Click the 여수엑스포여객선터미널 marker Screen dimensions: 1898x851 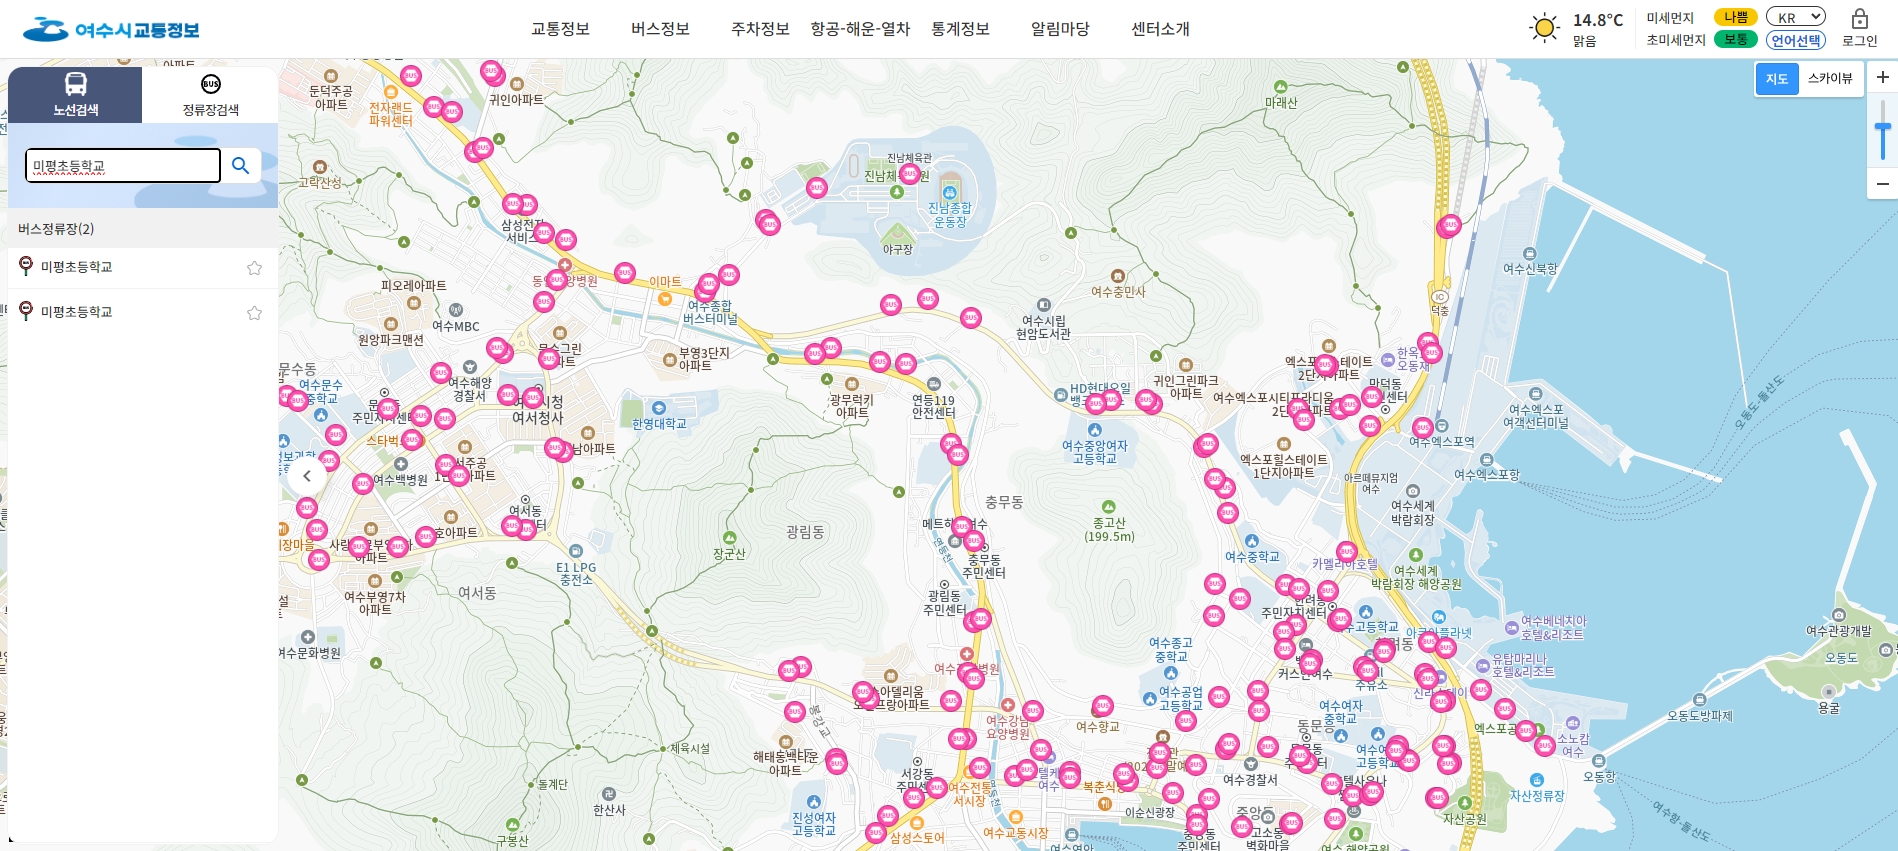point(1536,394)
